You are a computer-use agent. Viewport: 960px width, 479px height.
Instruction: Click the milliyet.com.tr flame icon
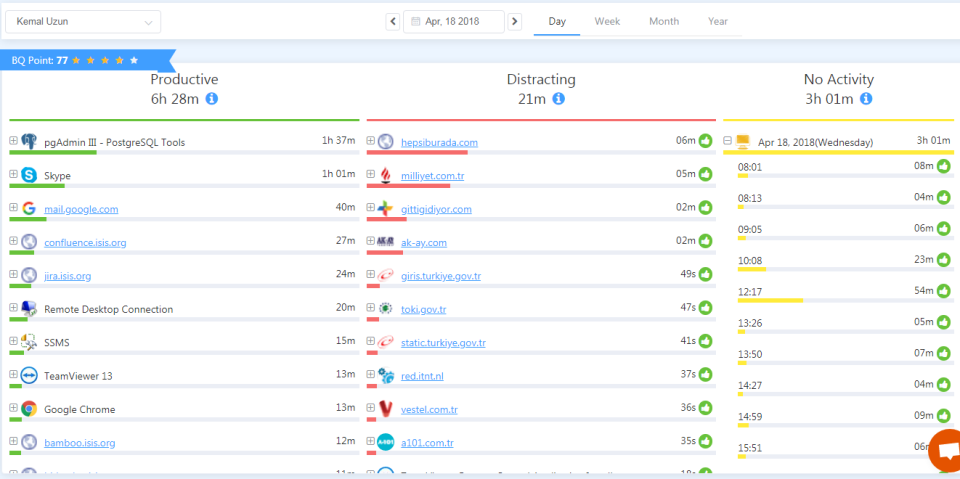pos(385,176)
